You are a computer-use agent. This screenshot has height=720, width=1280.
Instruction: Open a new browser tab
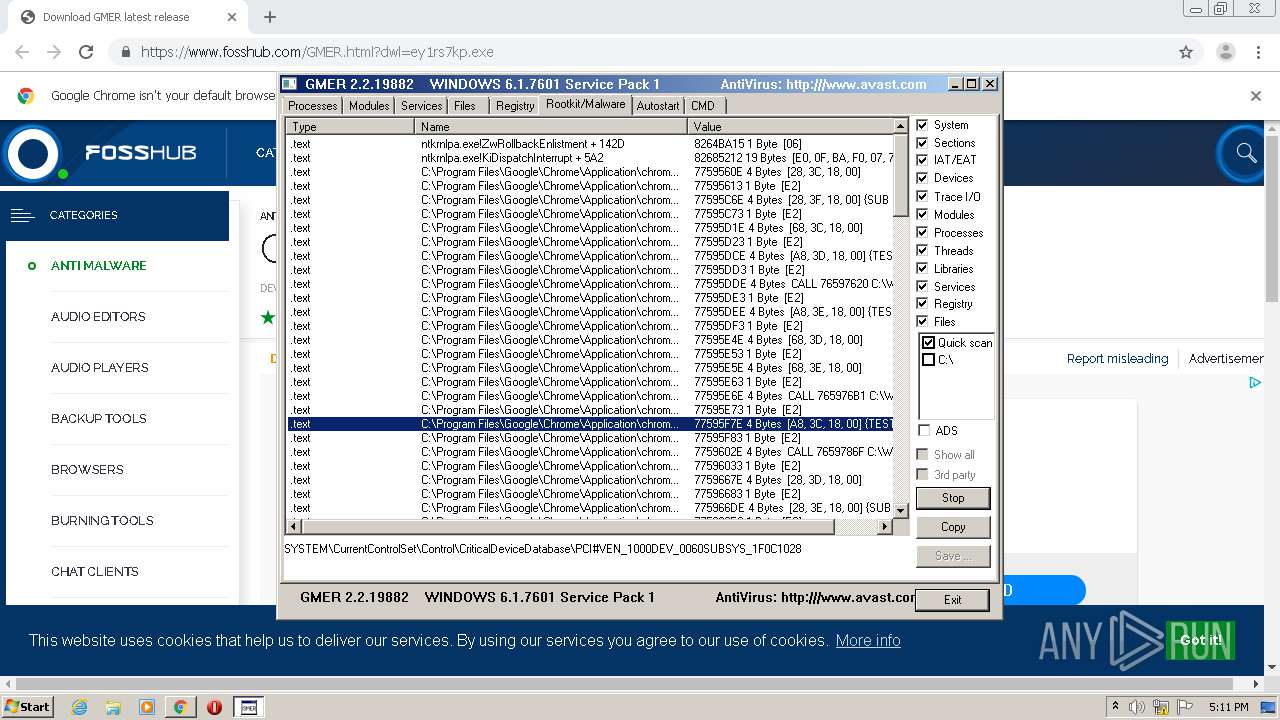click(269, 17)
